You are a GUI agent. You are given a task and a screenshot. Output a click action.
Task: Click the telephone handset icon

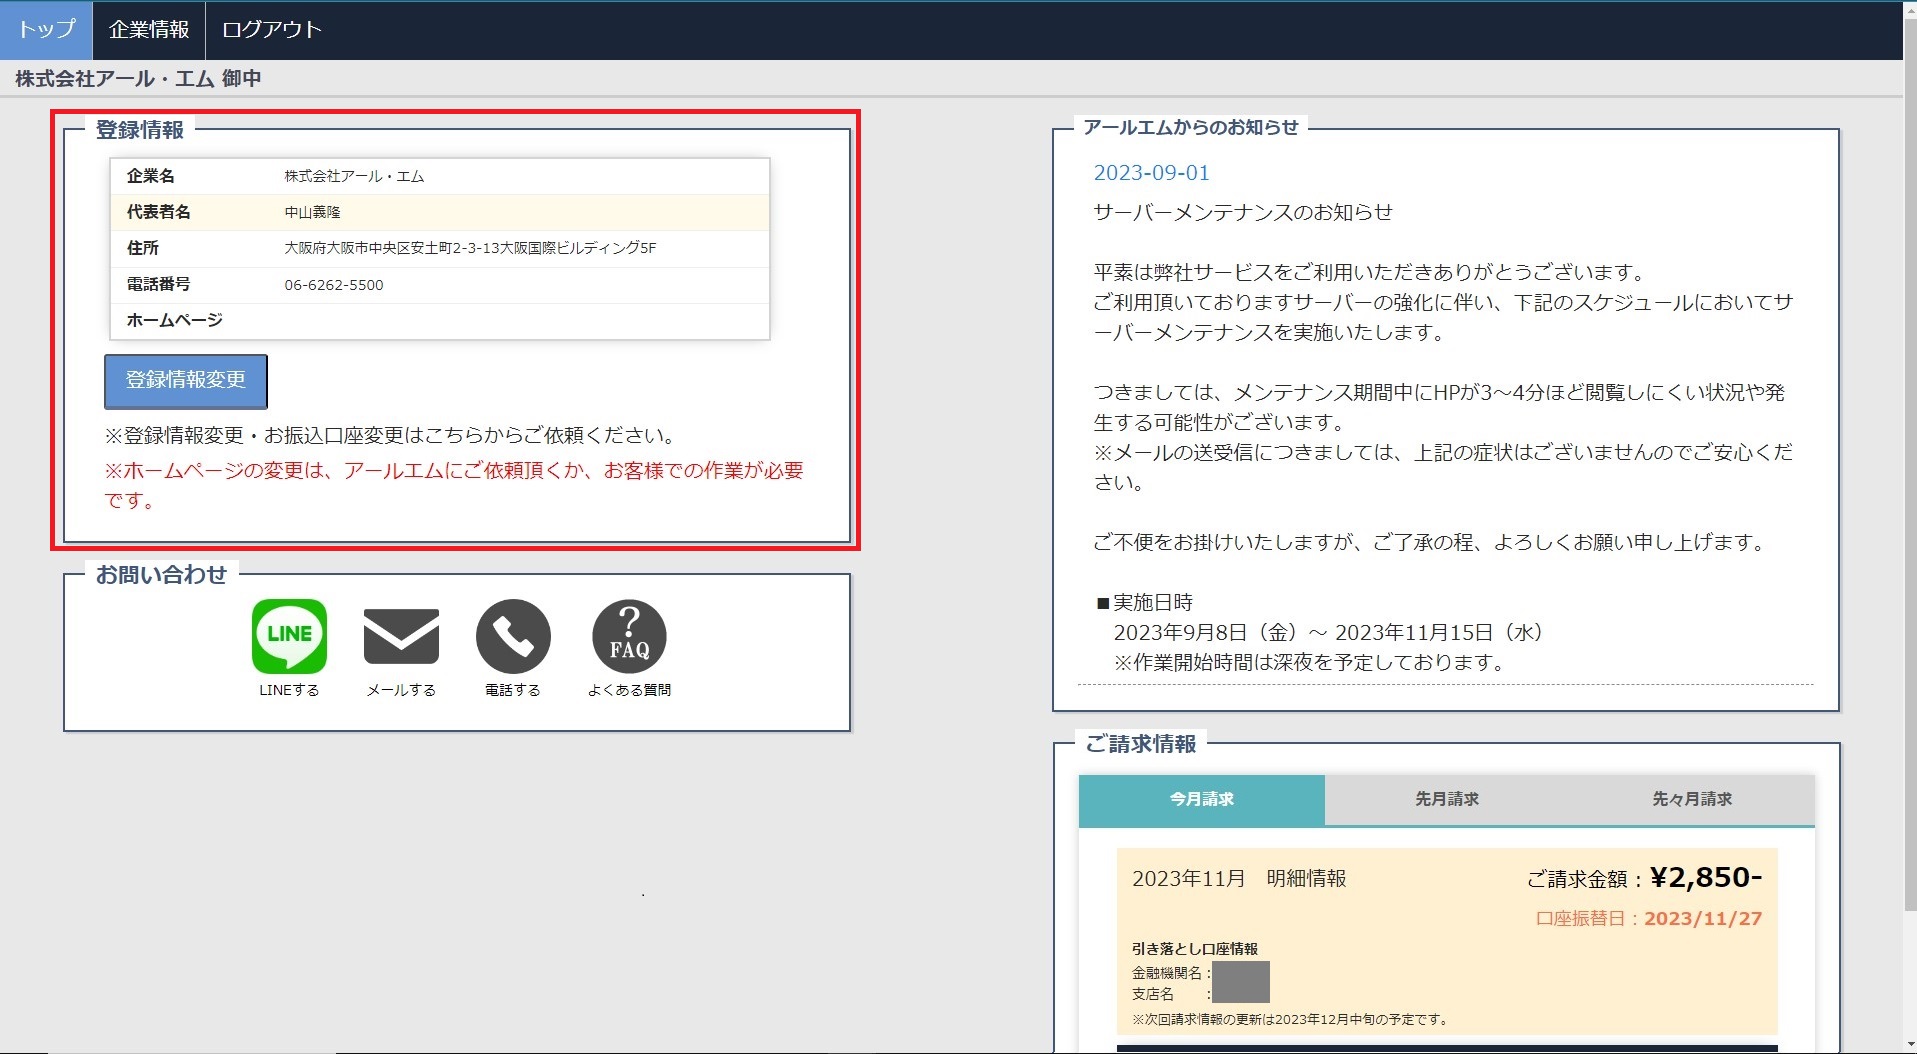(513, 636)
